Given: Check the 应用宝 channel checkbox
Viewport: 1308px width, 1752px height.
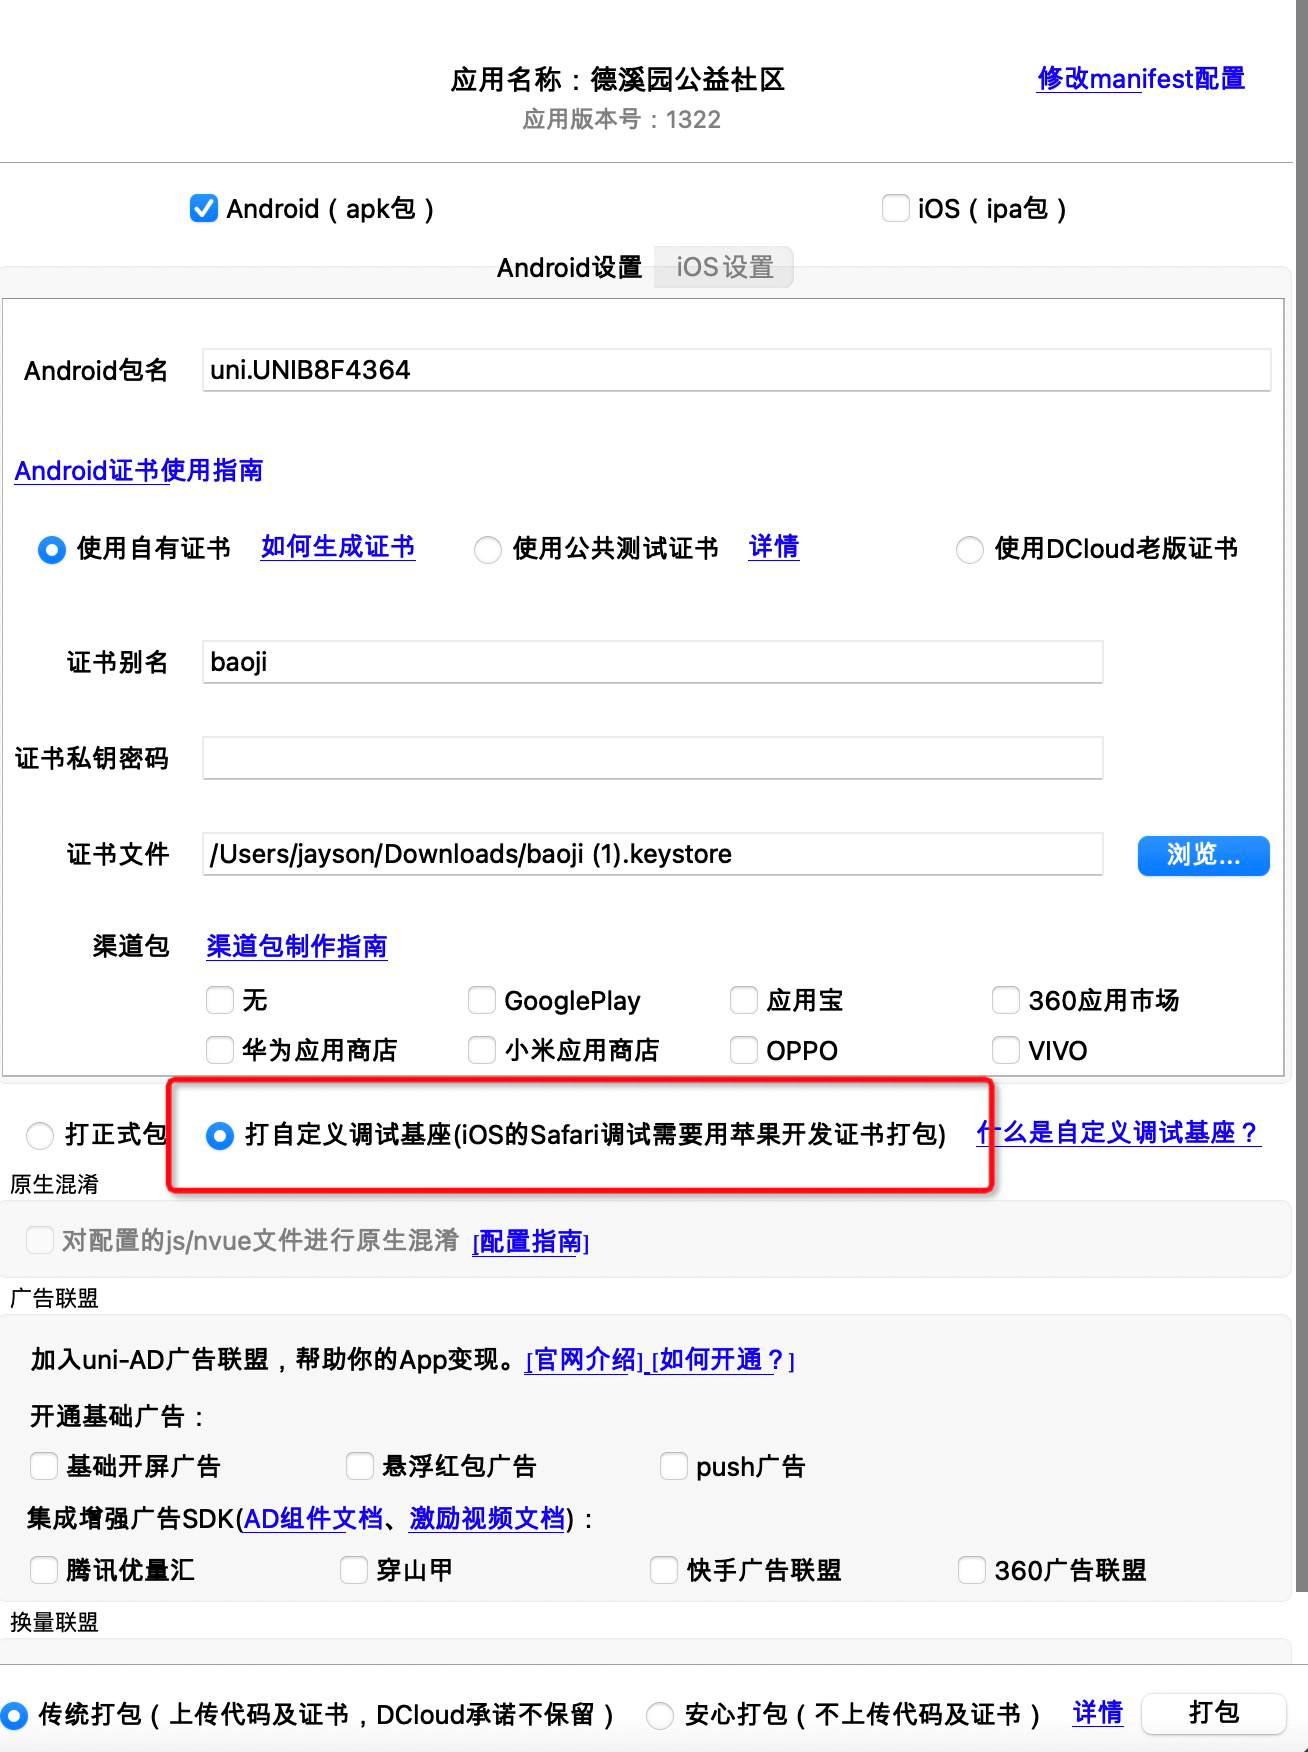Looking at the screenshot, I should [744, 999].
